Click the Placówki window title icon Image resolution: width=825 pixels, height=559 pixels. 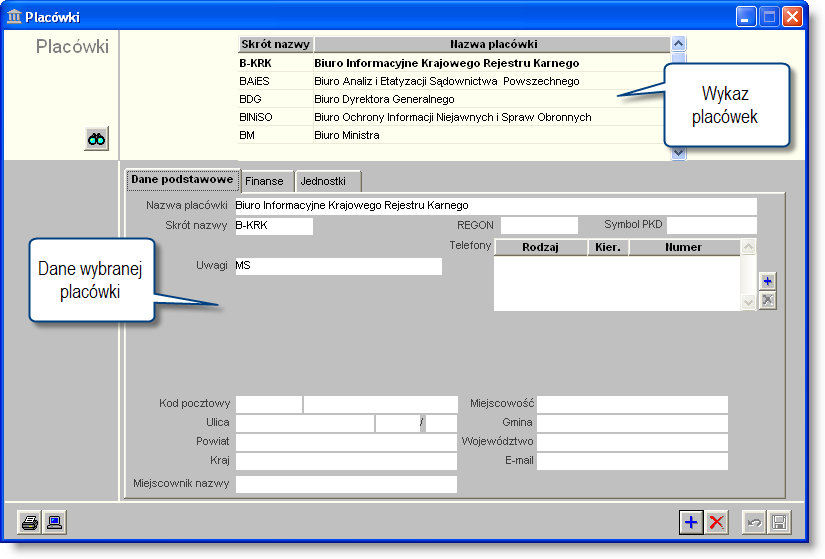click(14, 17)
